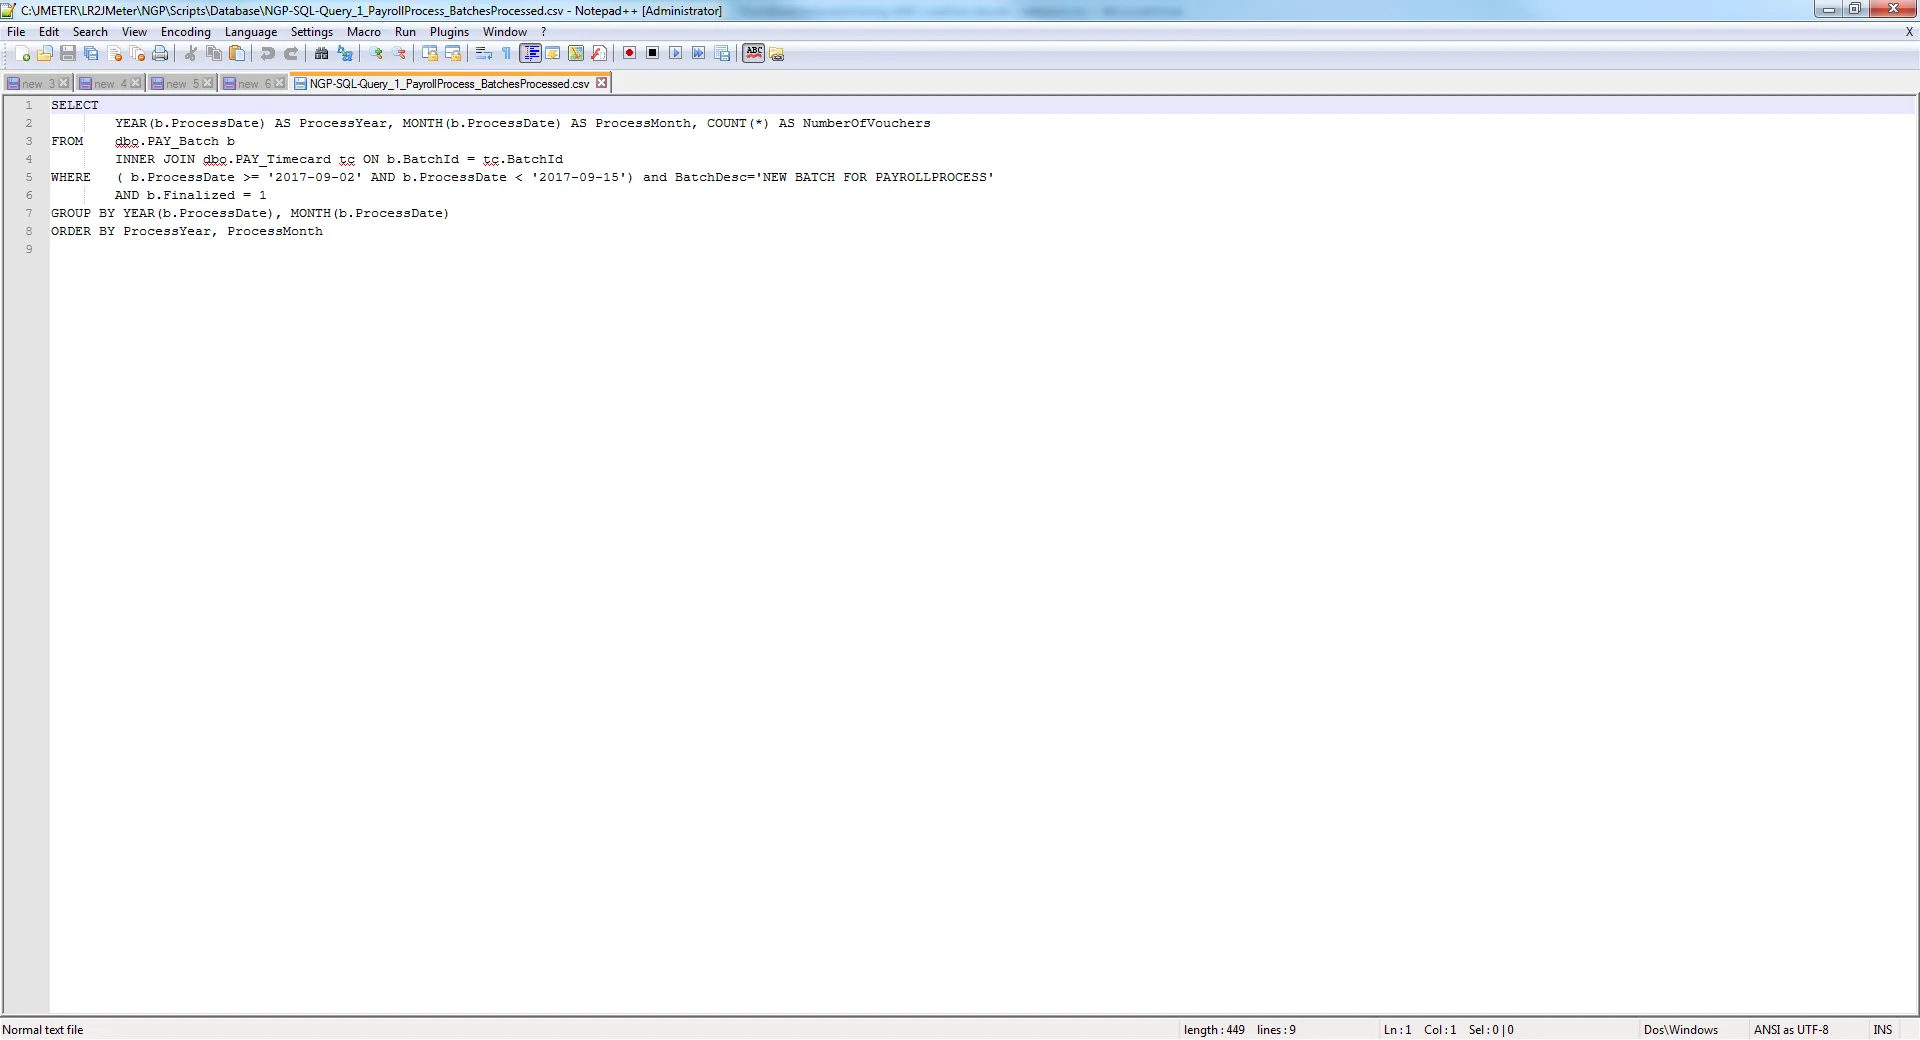Save the current recorded macro icon

click(722, 54)
